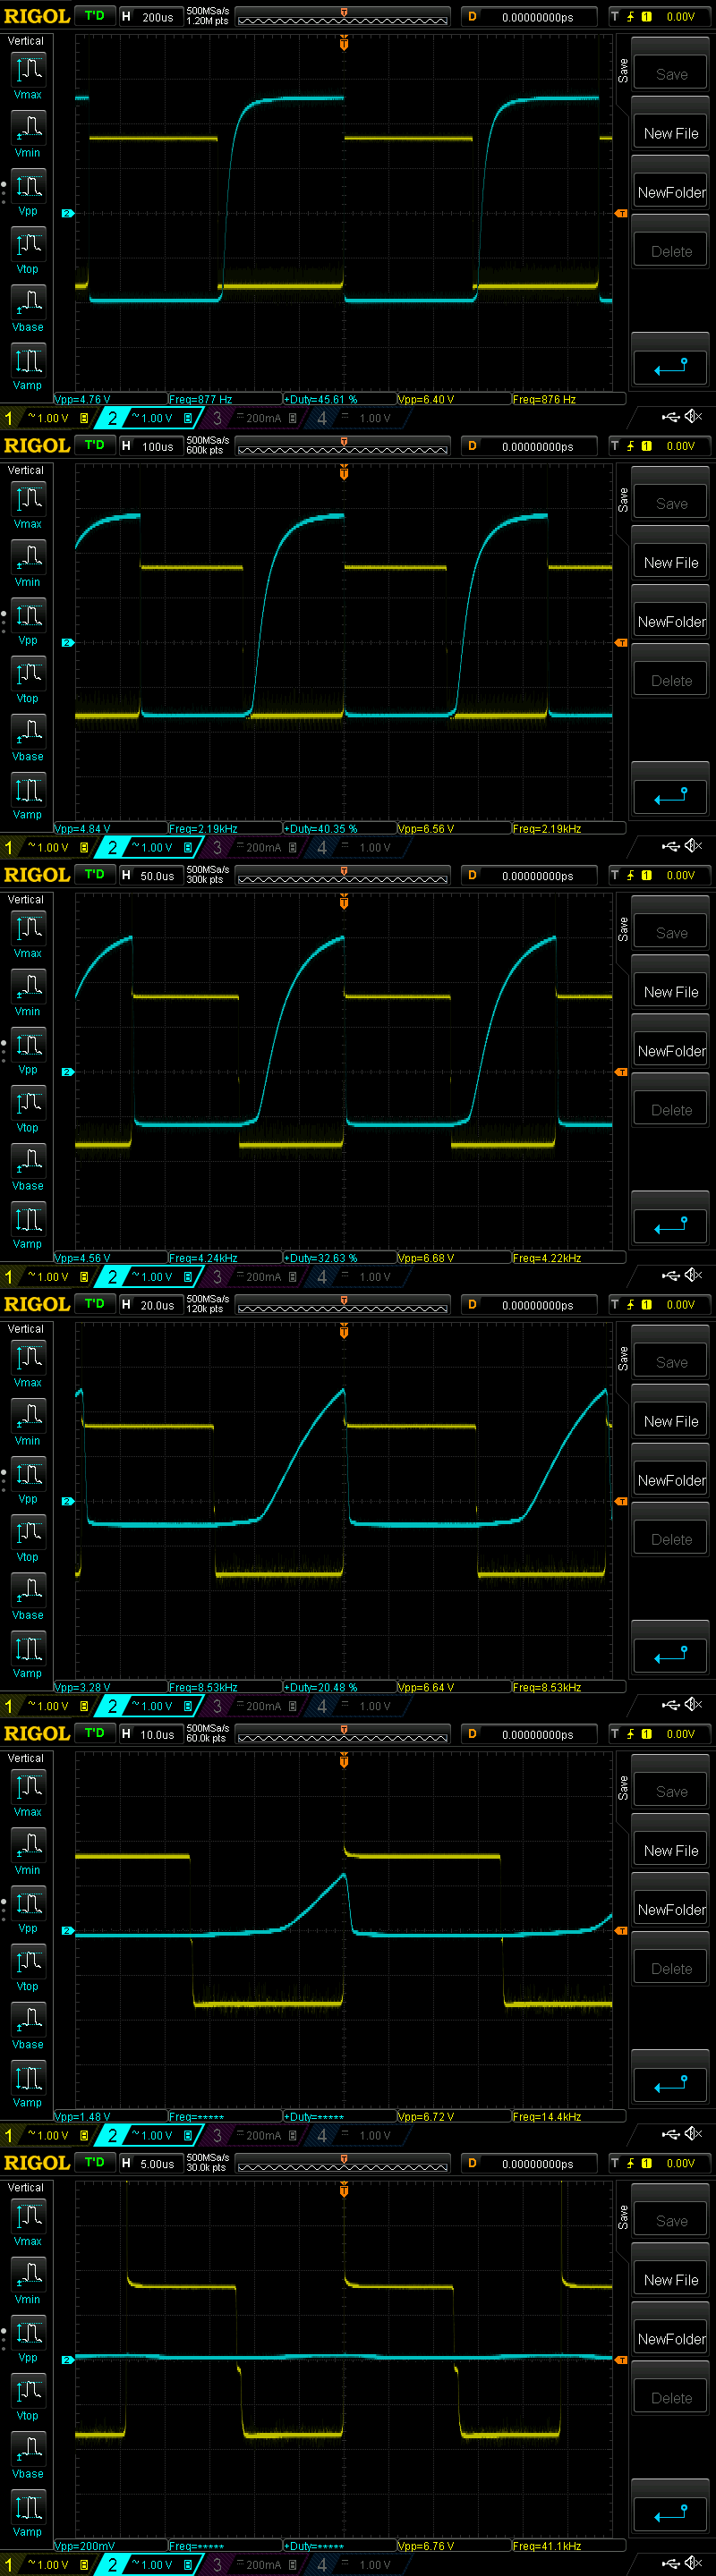This screenshot has width=716, height=2576.
Task: Choose the Vpp measurement icon in the 50.0us capture
Action: [x=28, y=1050]
